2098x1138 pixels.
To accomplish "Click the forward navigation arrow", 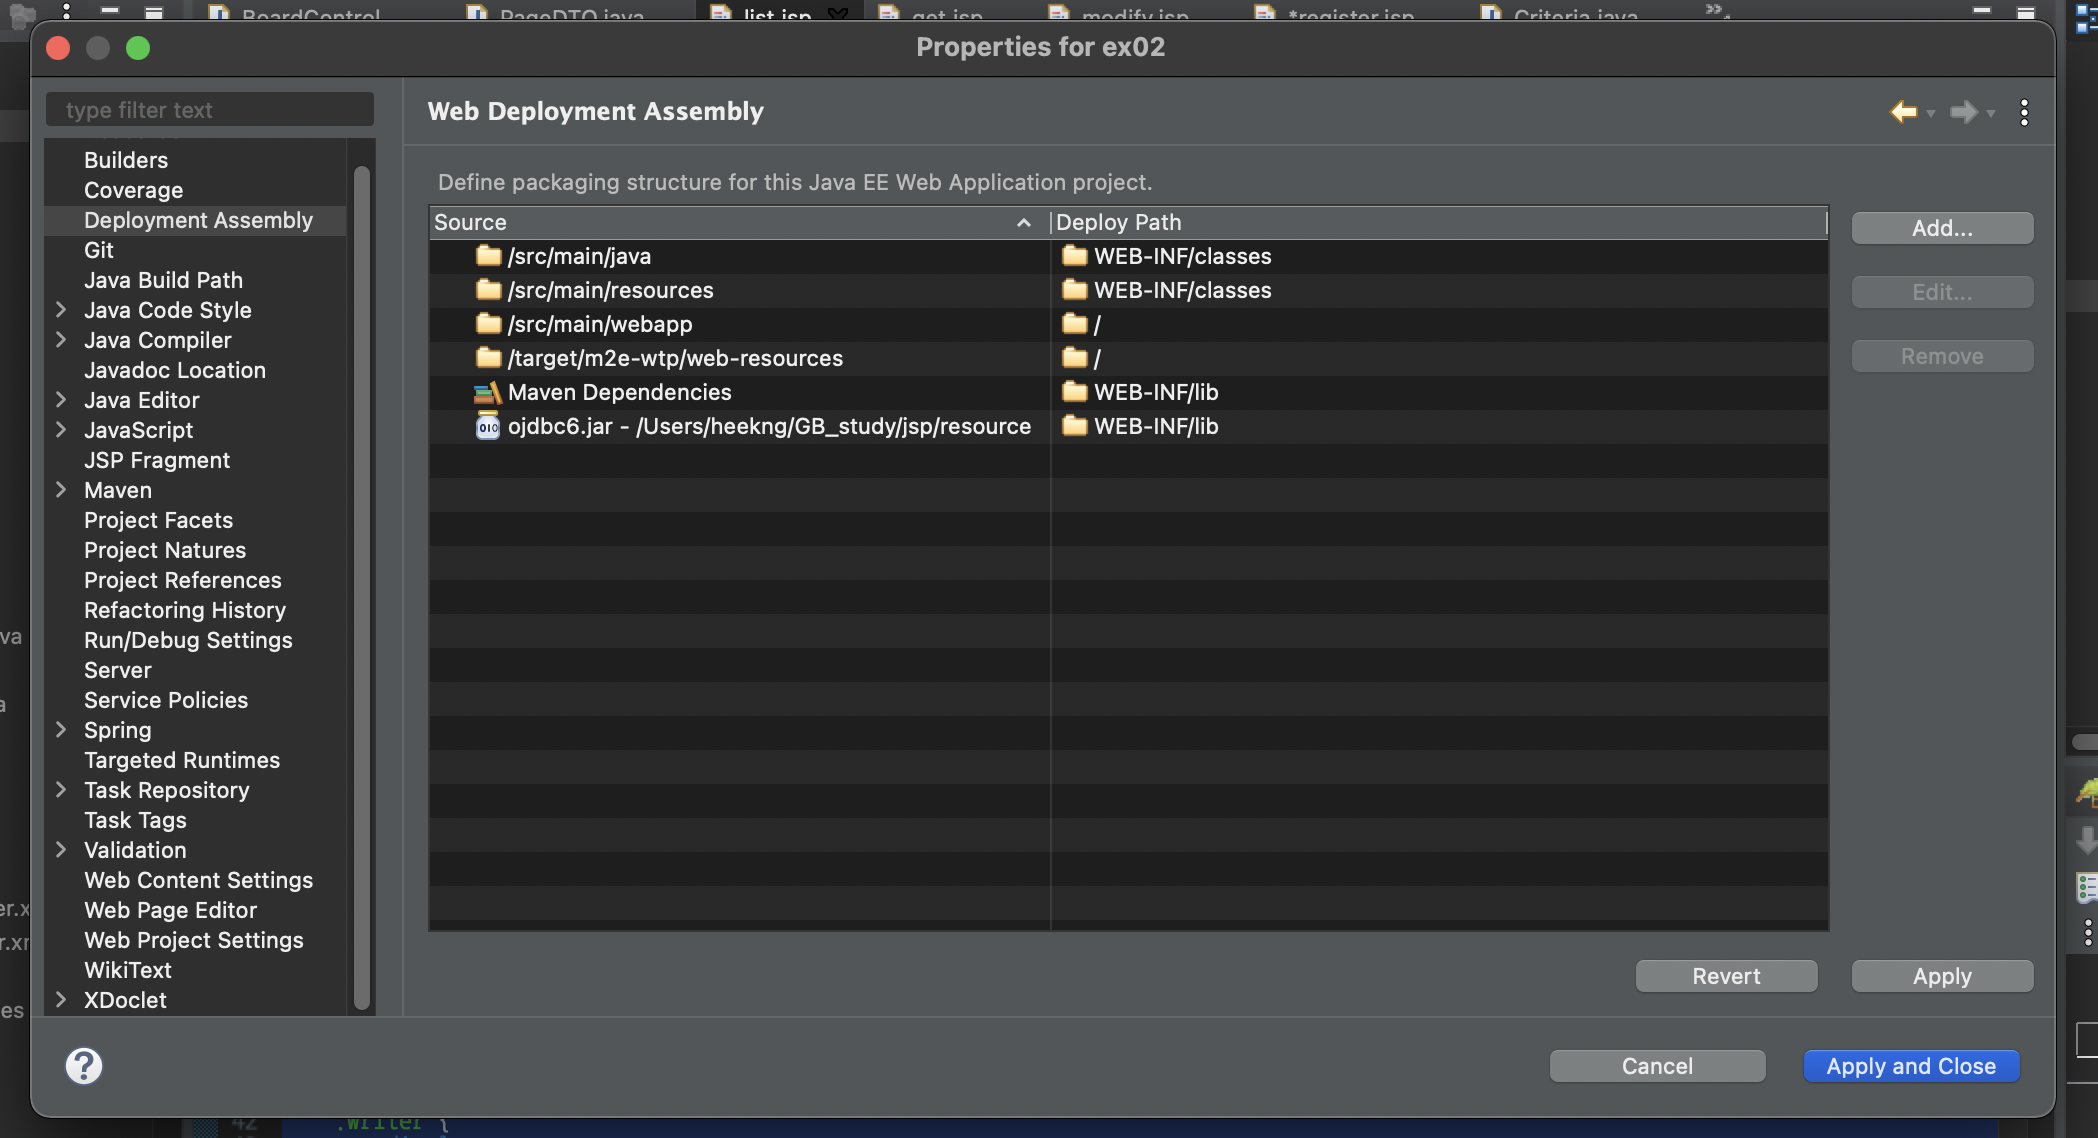I will click(x=1964, y=112).
